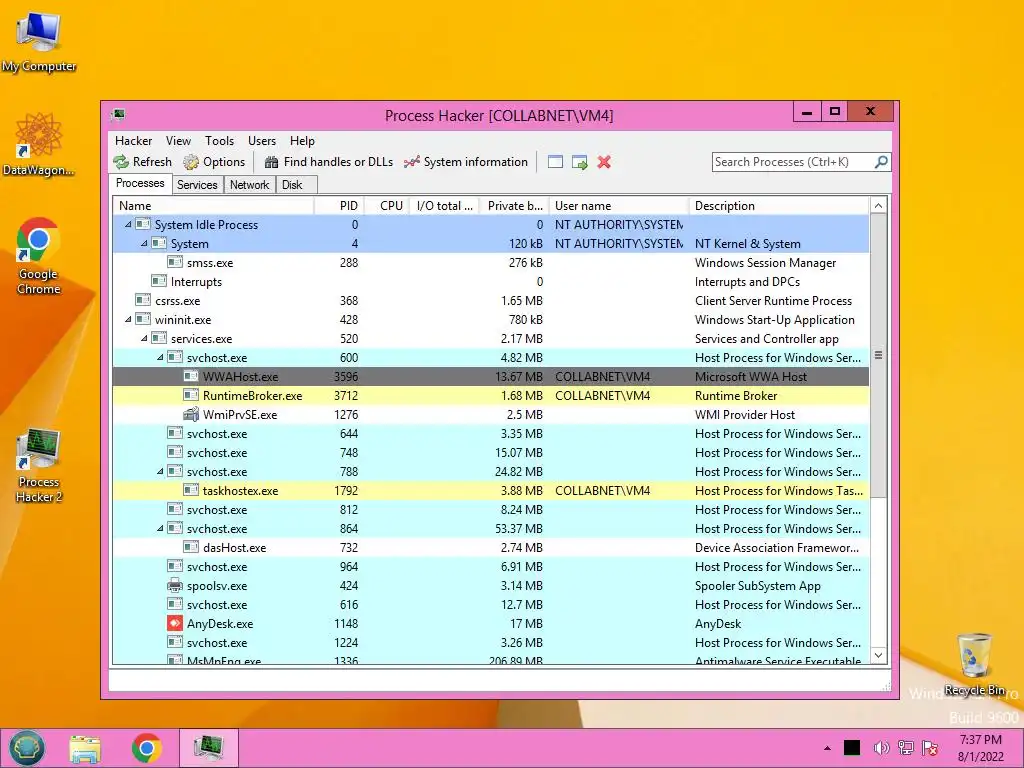Collapse the wininit.exe tree node
1024x768 pixels.
pos(128,320)
